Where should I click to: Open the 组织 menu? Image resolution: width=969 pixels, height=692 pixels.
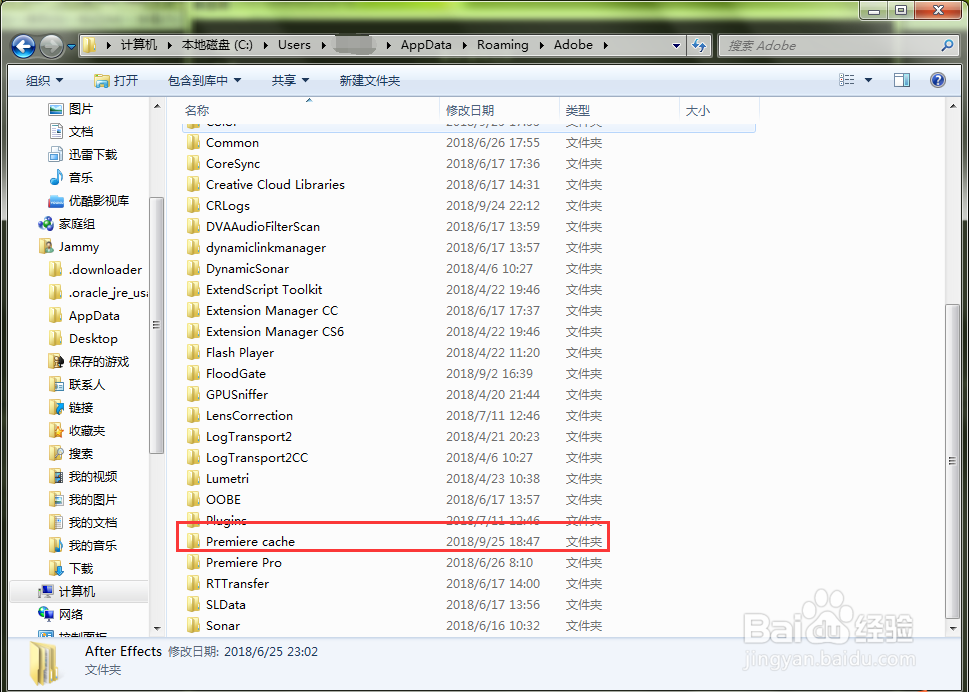44,80
